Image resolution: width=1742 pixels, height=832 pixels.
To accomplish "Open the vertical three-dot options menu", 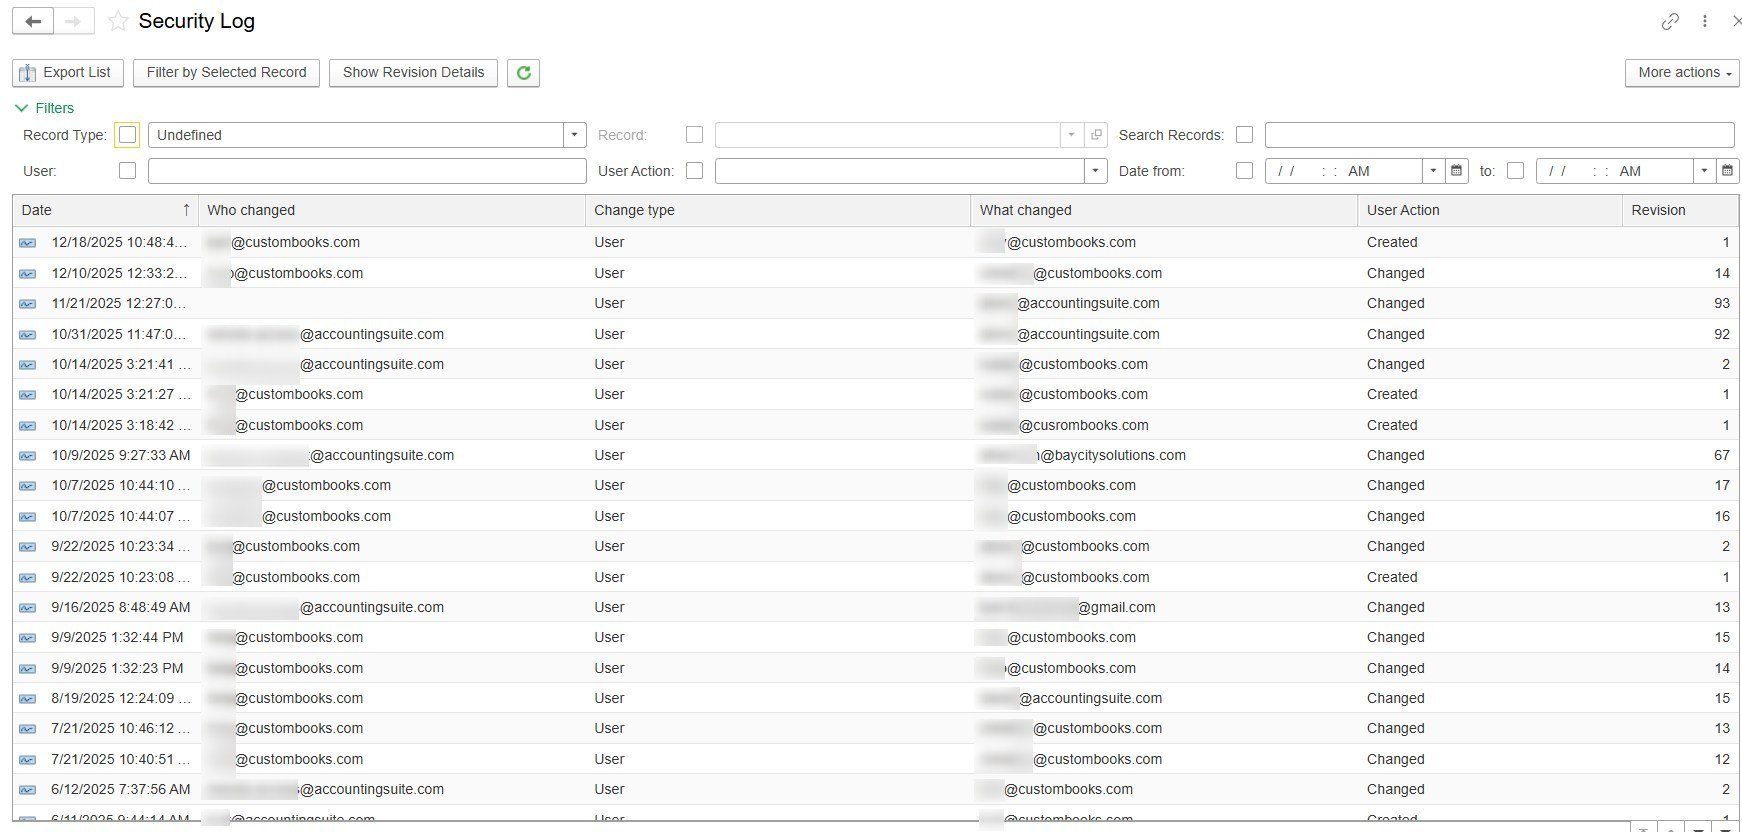I will pos(1705,21).
